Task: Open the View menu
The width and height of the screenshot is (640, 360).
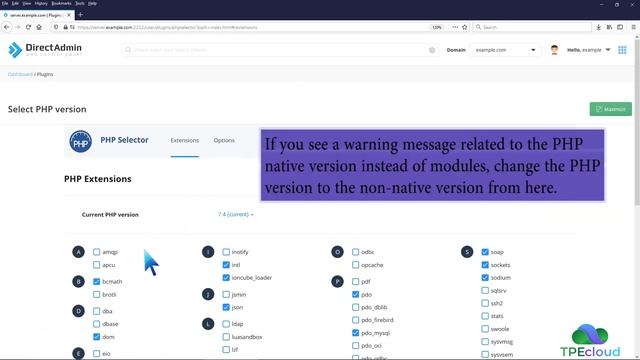Action: pyautogui.click(x=27, y=3)
